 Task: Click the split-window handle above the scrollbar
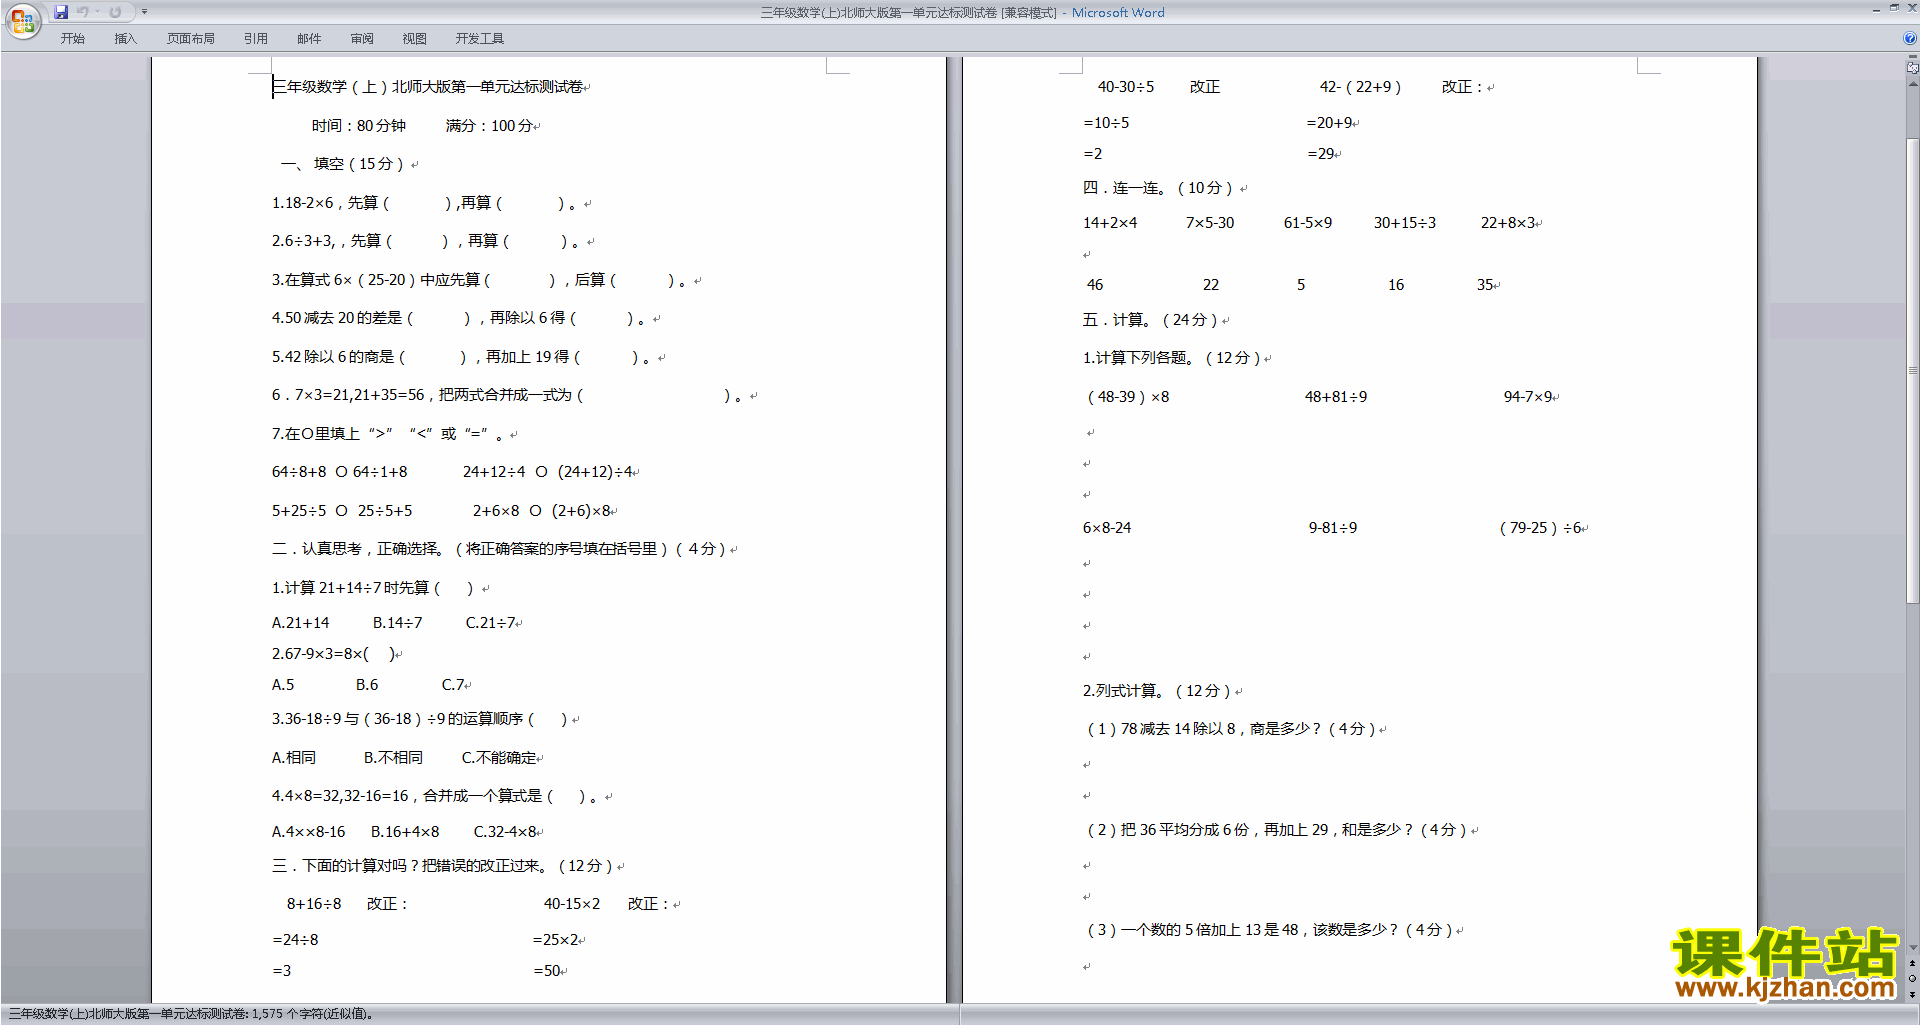pos(1912,58)
